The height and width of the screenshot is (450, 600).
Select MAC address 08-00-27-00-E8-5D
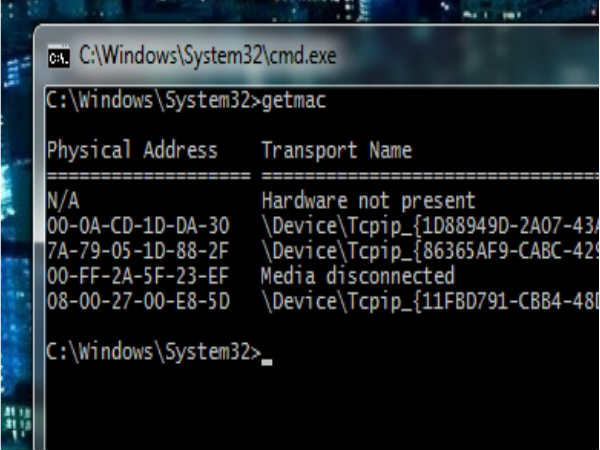(x=138, y=301)
